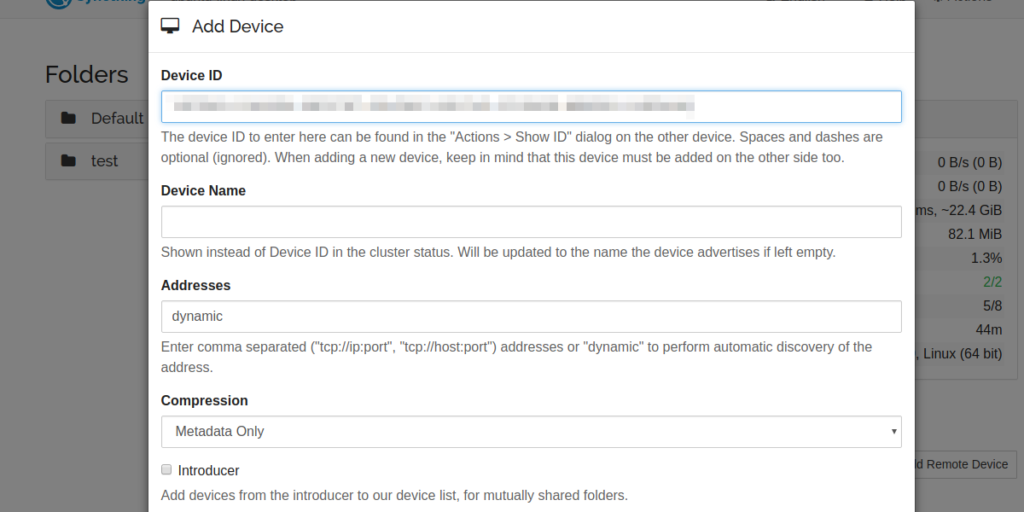Screen dimensions: 1024x512
Task: Click the folder icon next to Default
Action: [69, 118]
